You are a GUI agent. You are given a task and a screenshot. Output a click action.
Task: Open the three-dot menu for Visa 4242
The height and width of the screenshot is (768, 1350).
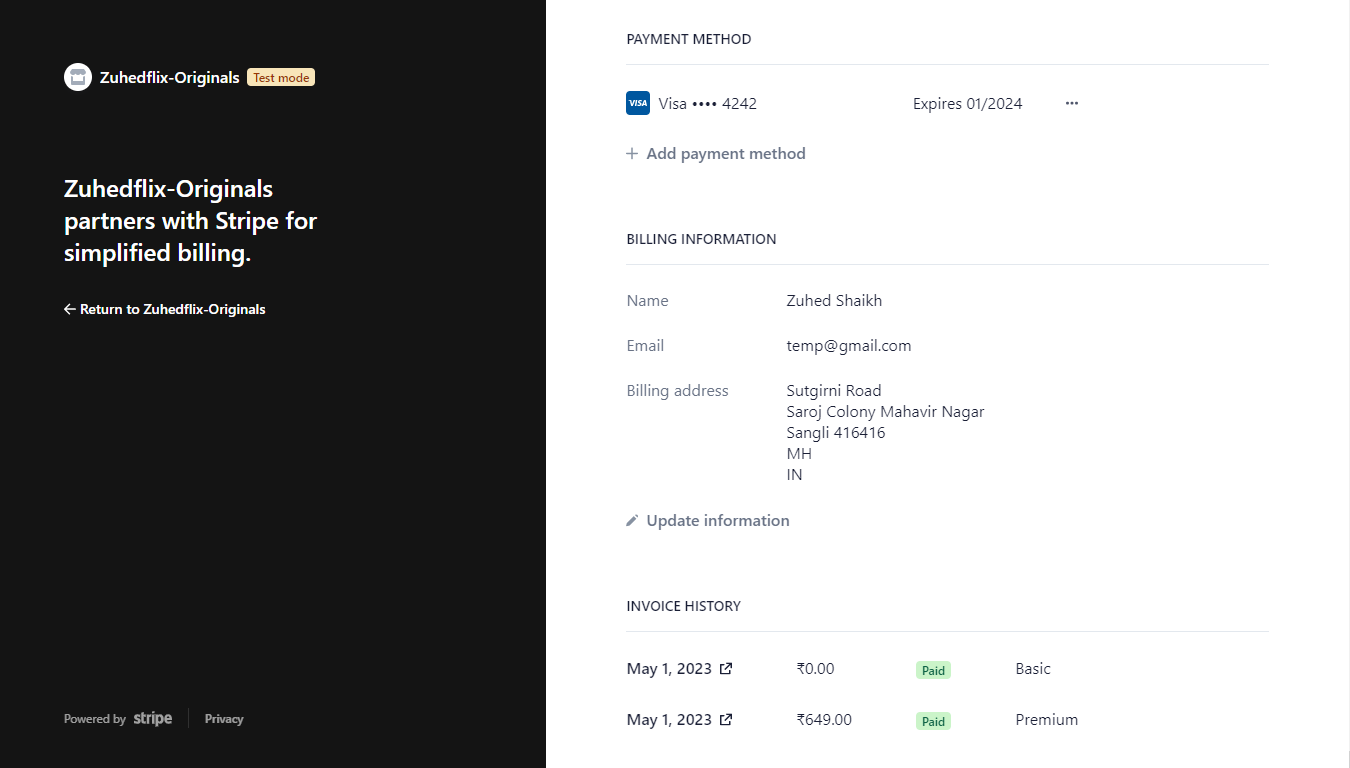pyautogui.click(x=1072, y=103)
